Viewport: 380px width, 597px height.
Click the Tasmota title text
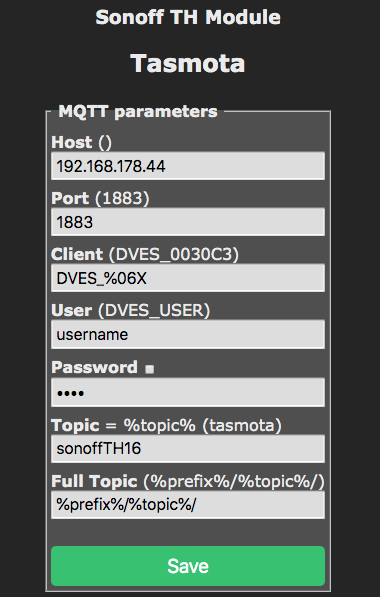click(x=188, y=63)
